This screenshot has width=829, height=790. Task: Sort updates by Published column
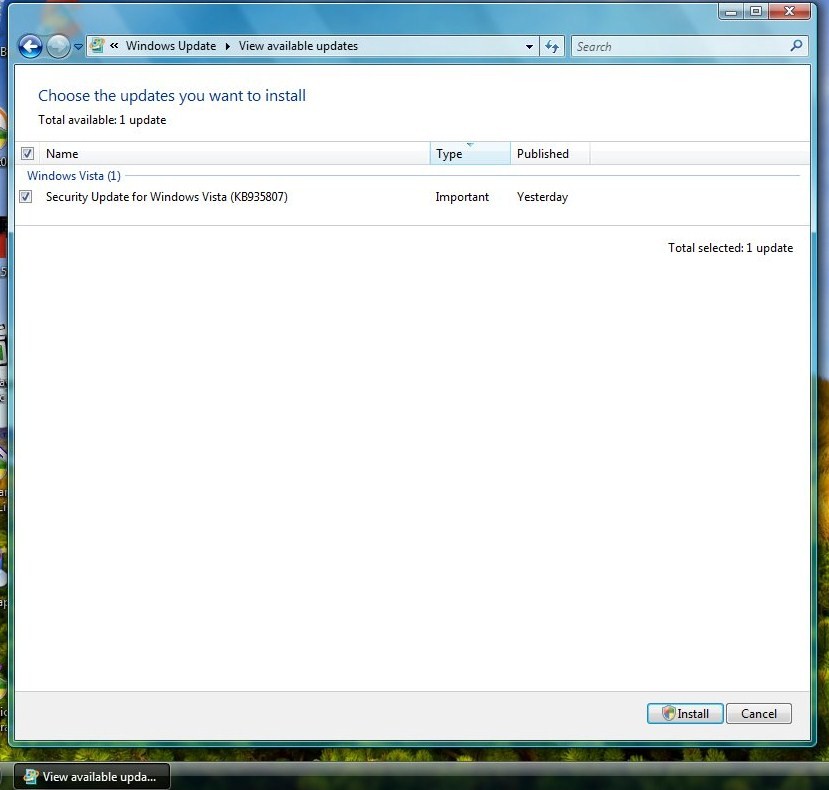pyautogui.click(x=550, y=153)
